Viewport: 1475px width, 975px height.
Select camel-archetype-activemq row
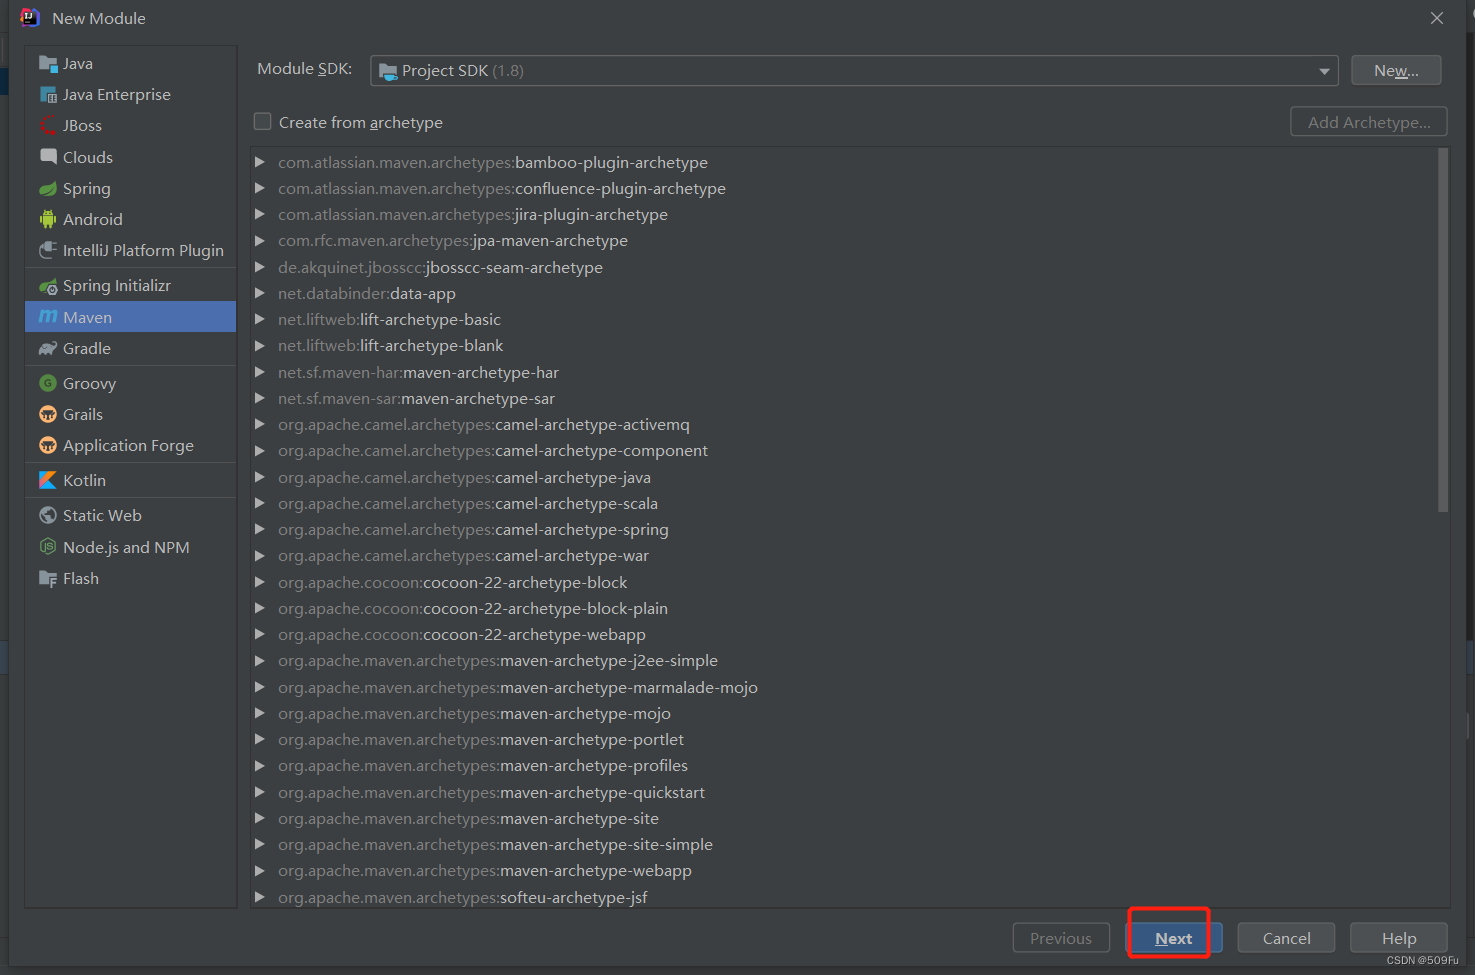pos(843,424)
